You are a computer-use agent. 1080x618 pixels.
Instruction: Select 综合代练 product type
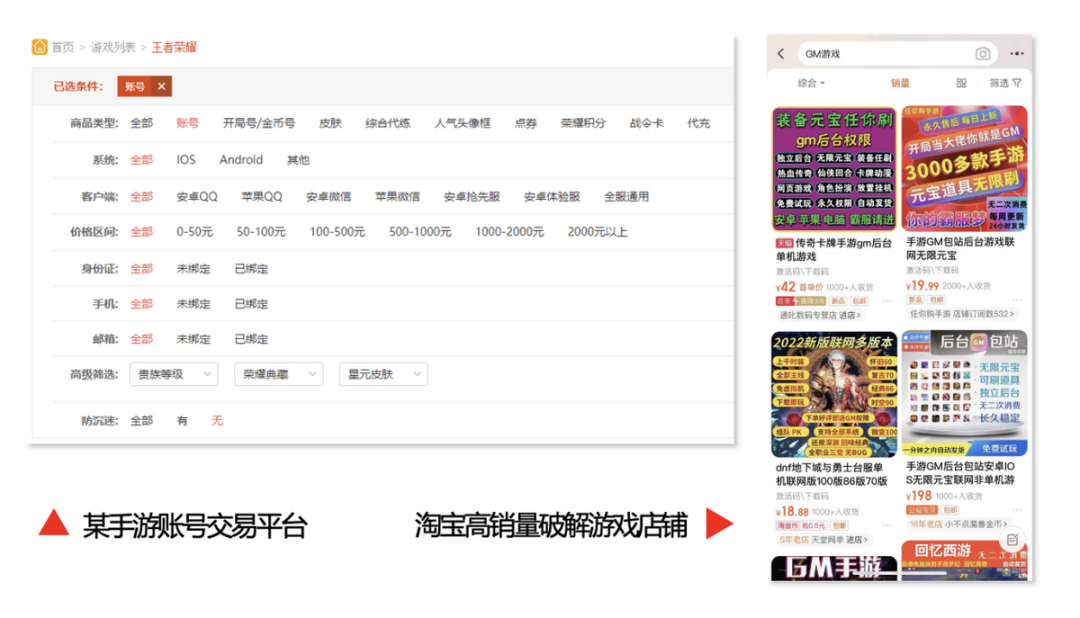388,123
